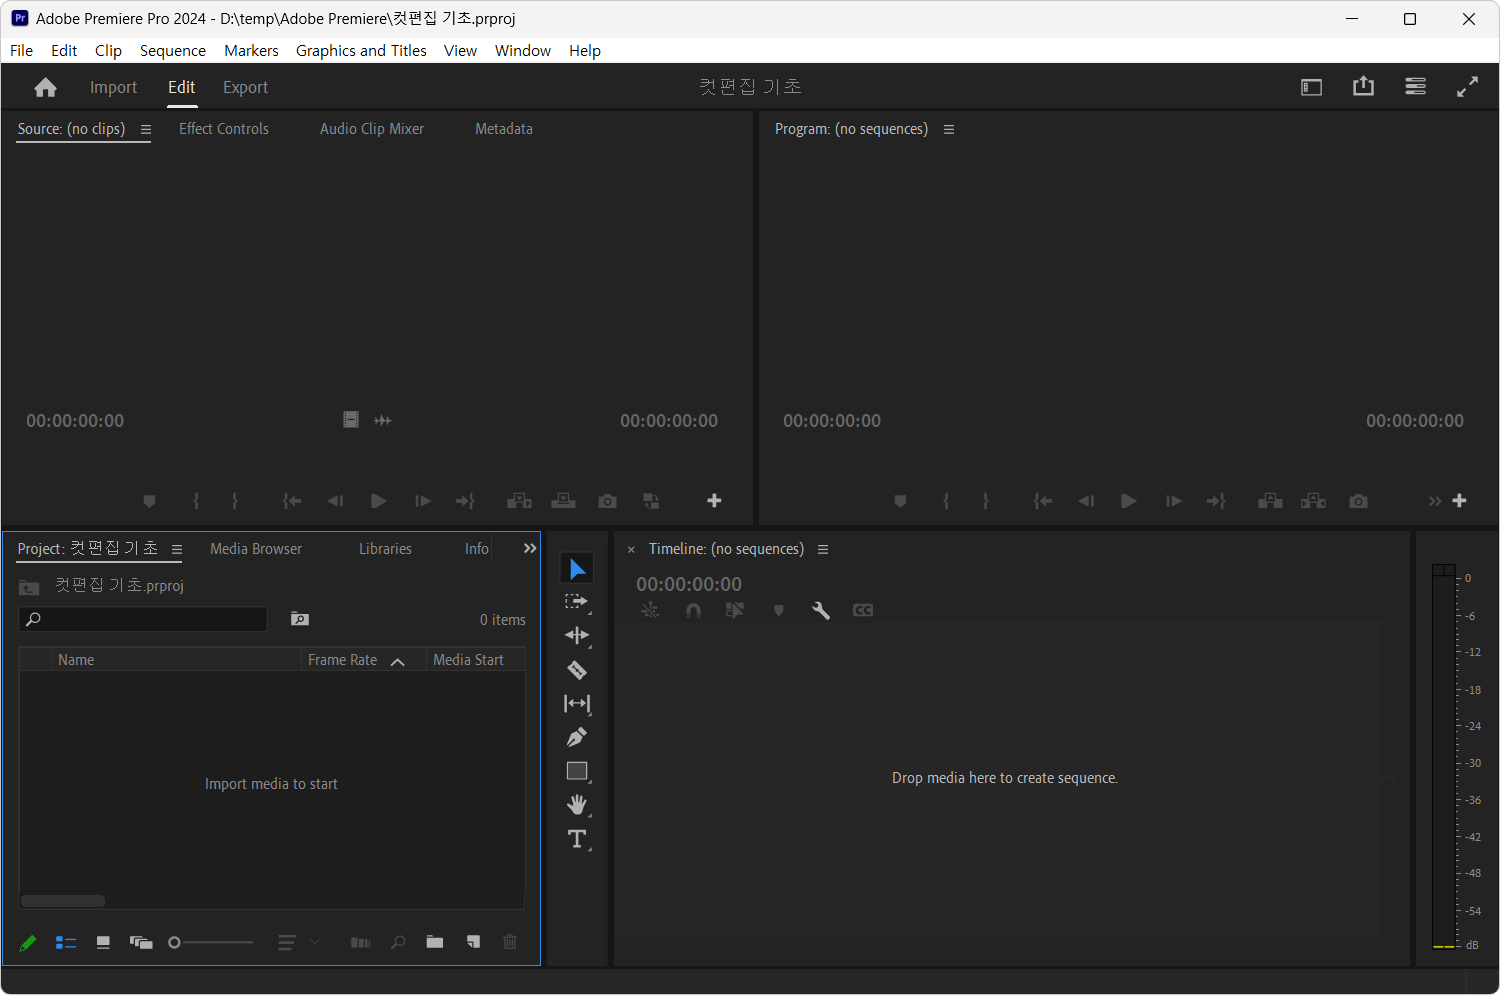Select the Pen tool
The width and height of the screenshot is (1500, 995).
577,738
